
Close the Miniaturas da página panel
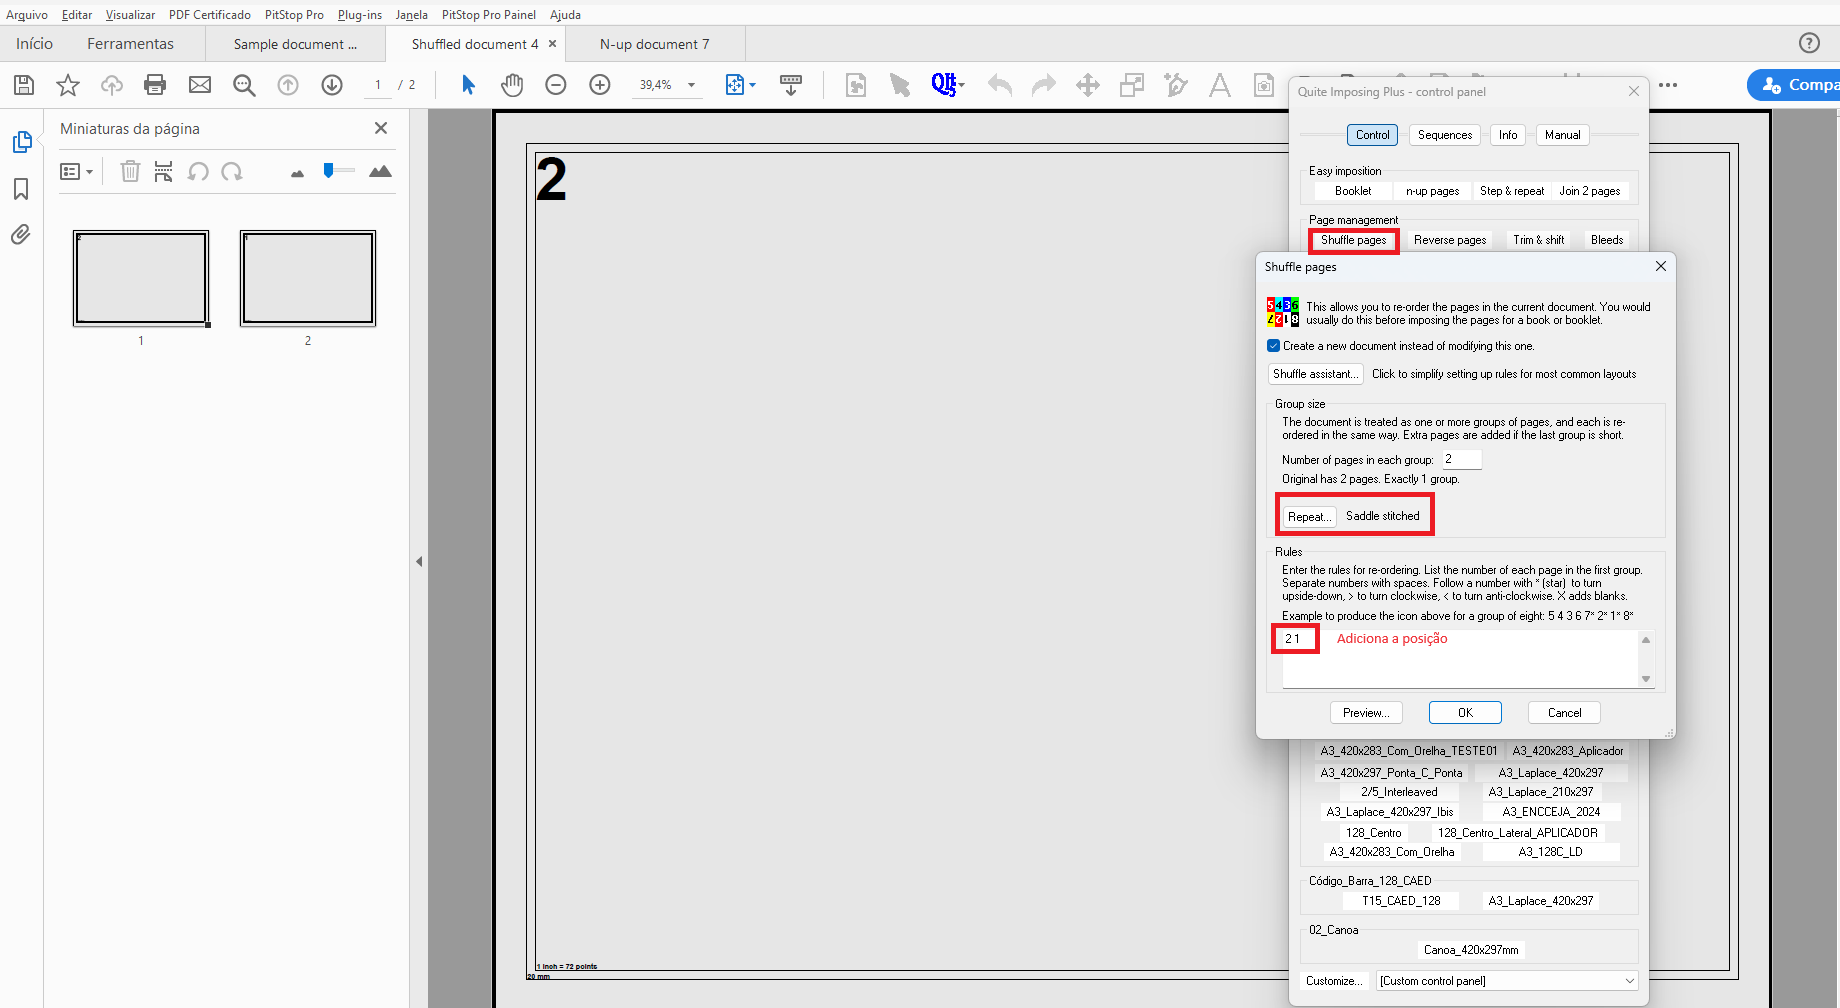(381, 128)
